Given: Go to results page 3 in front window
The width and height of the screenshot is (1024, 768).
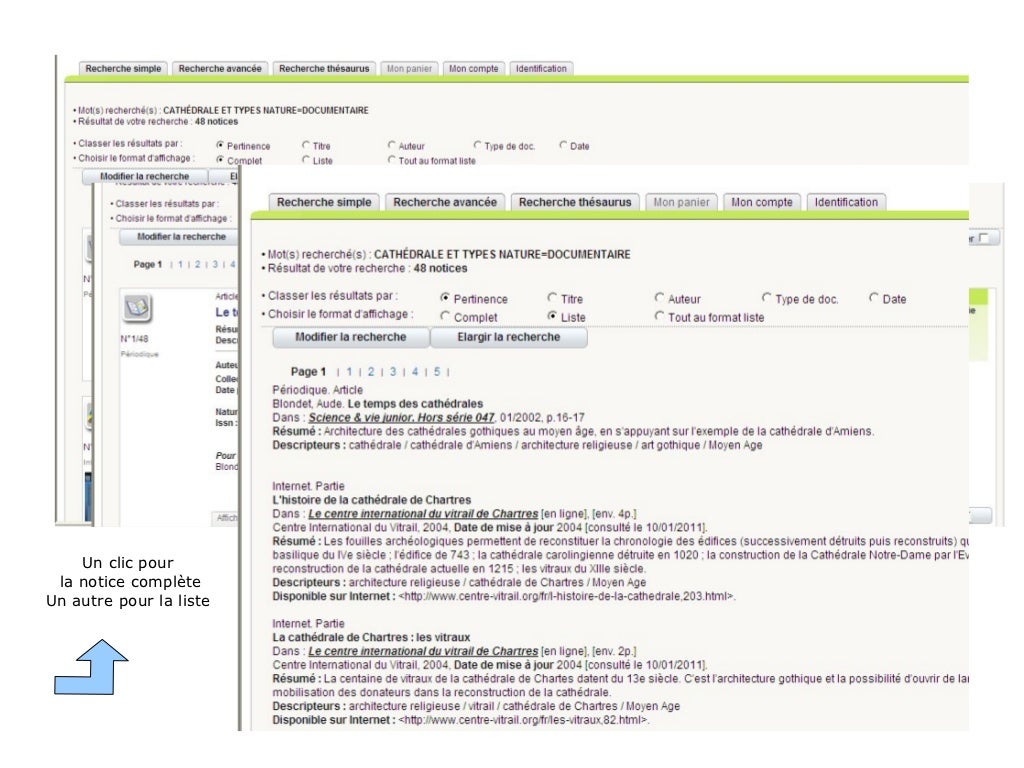Looking at the screenshot, I should tap(393, 372).
